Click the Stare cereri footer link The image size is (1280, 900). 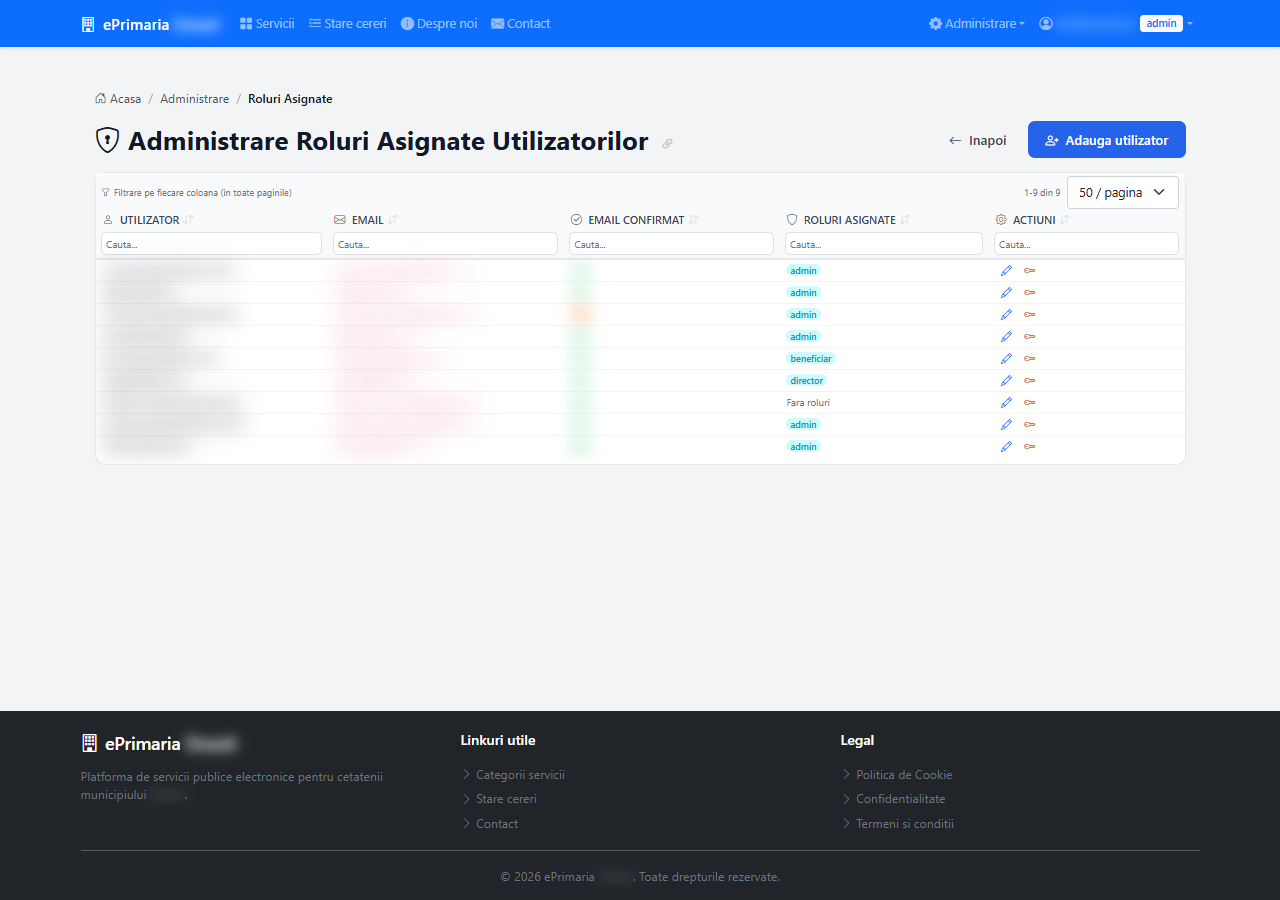[506, 799]
